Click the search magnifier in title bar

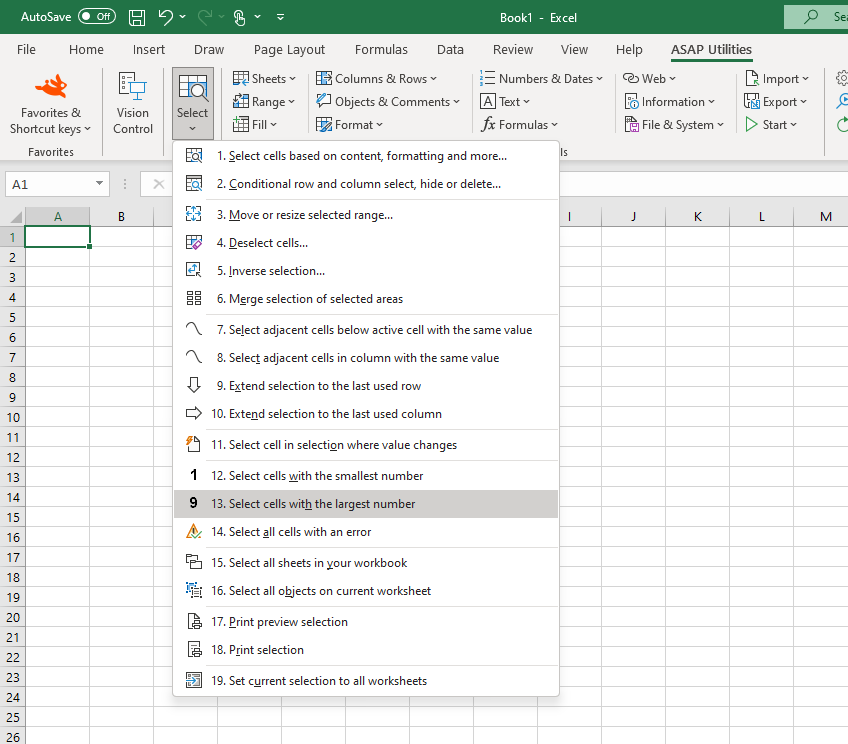click(x=811, y=17)
